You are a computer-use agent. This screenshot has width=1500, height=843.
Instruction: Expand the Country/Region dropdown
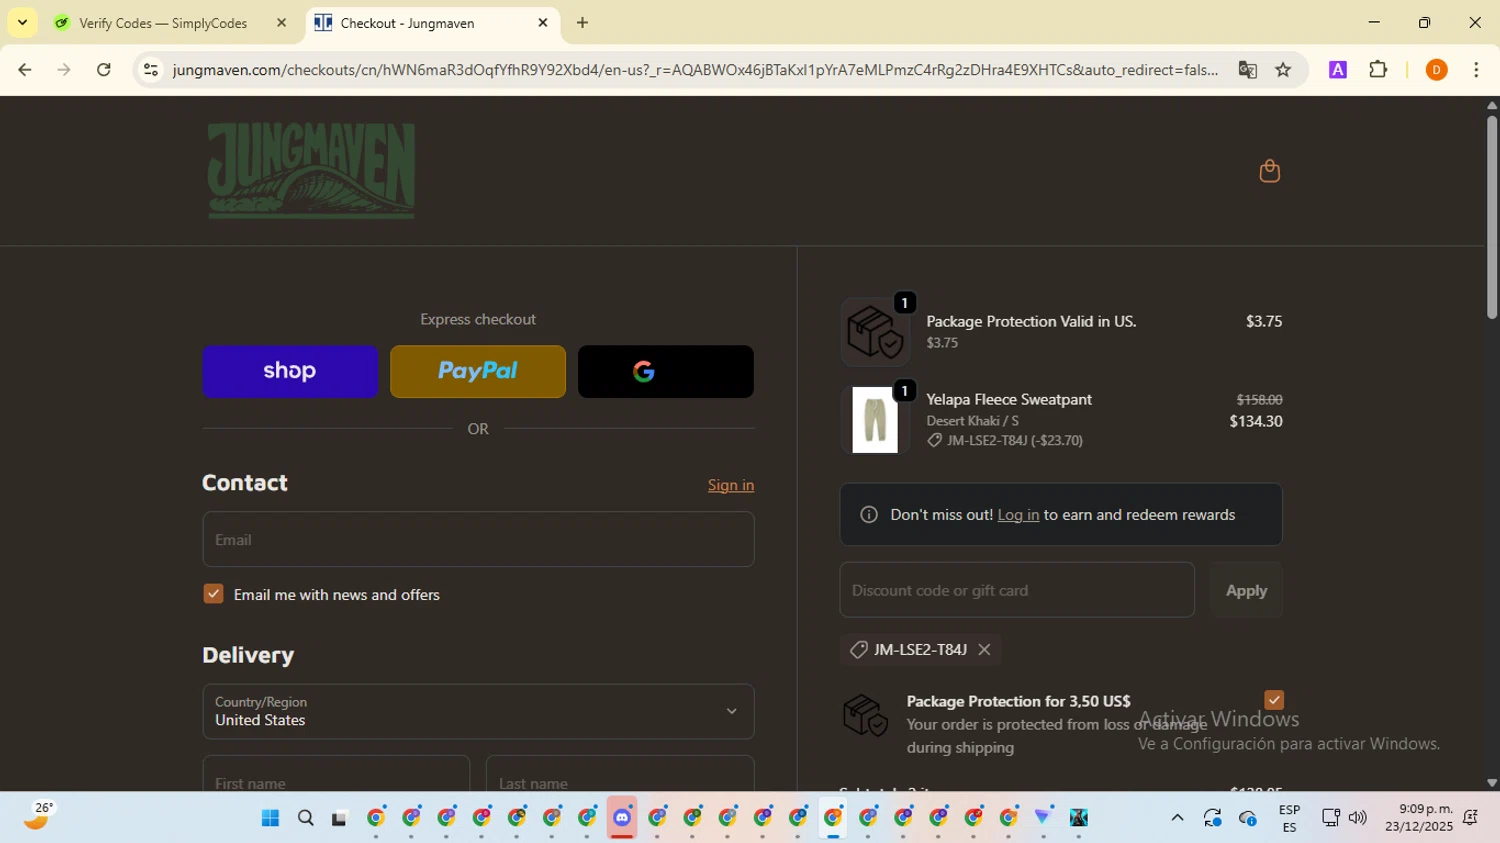pos(478,711)
